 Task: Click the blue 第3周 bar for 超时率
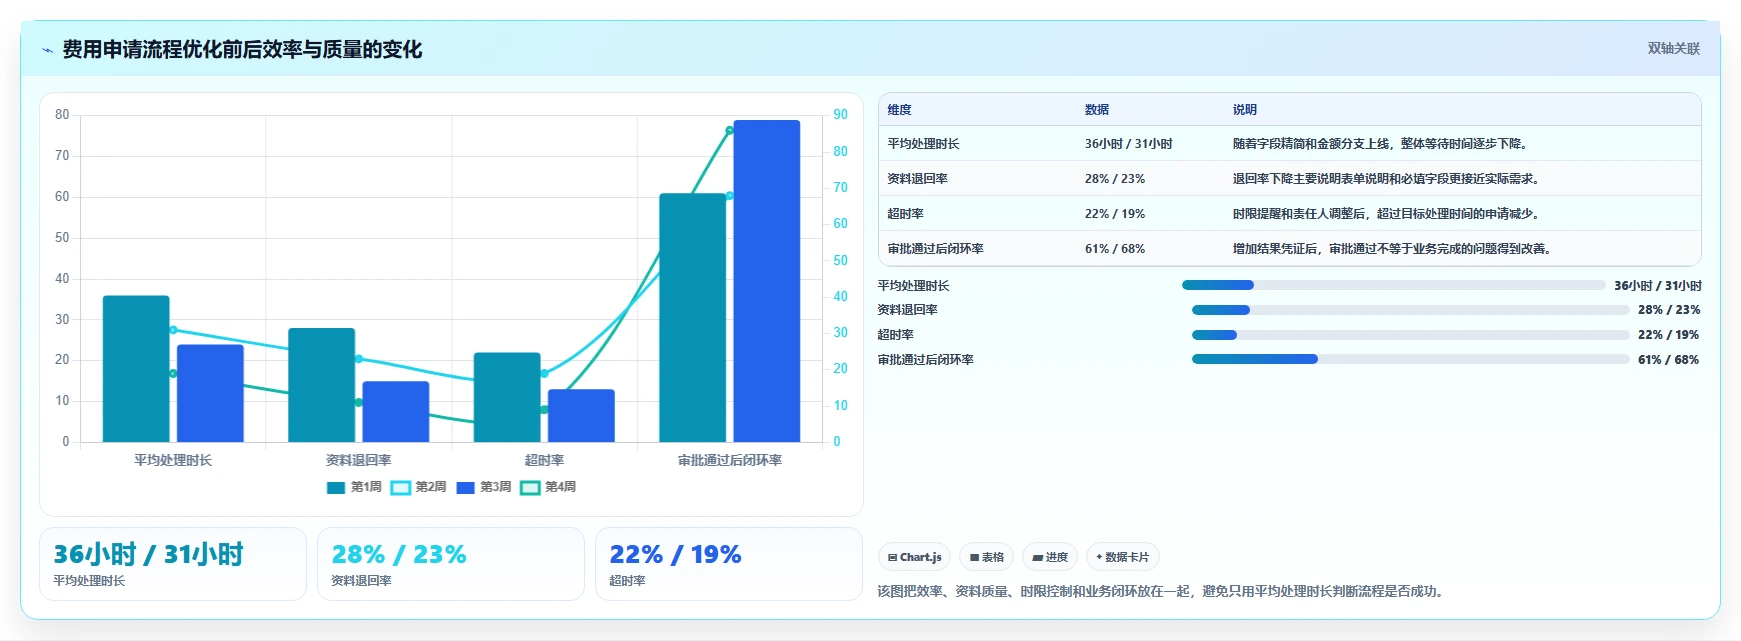click(x=581, y=416)
